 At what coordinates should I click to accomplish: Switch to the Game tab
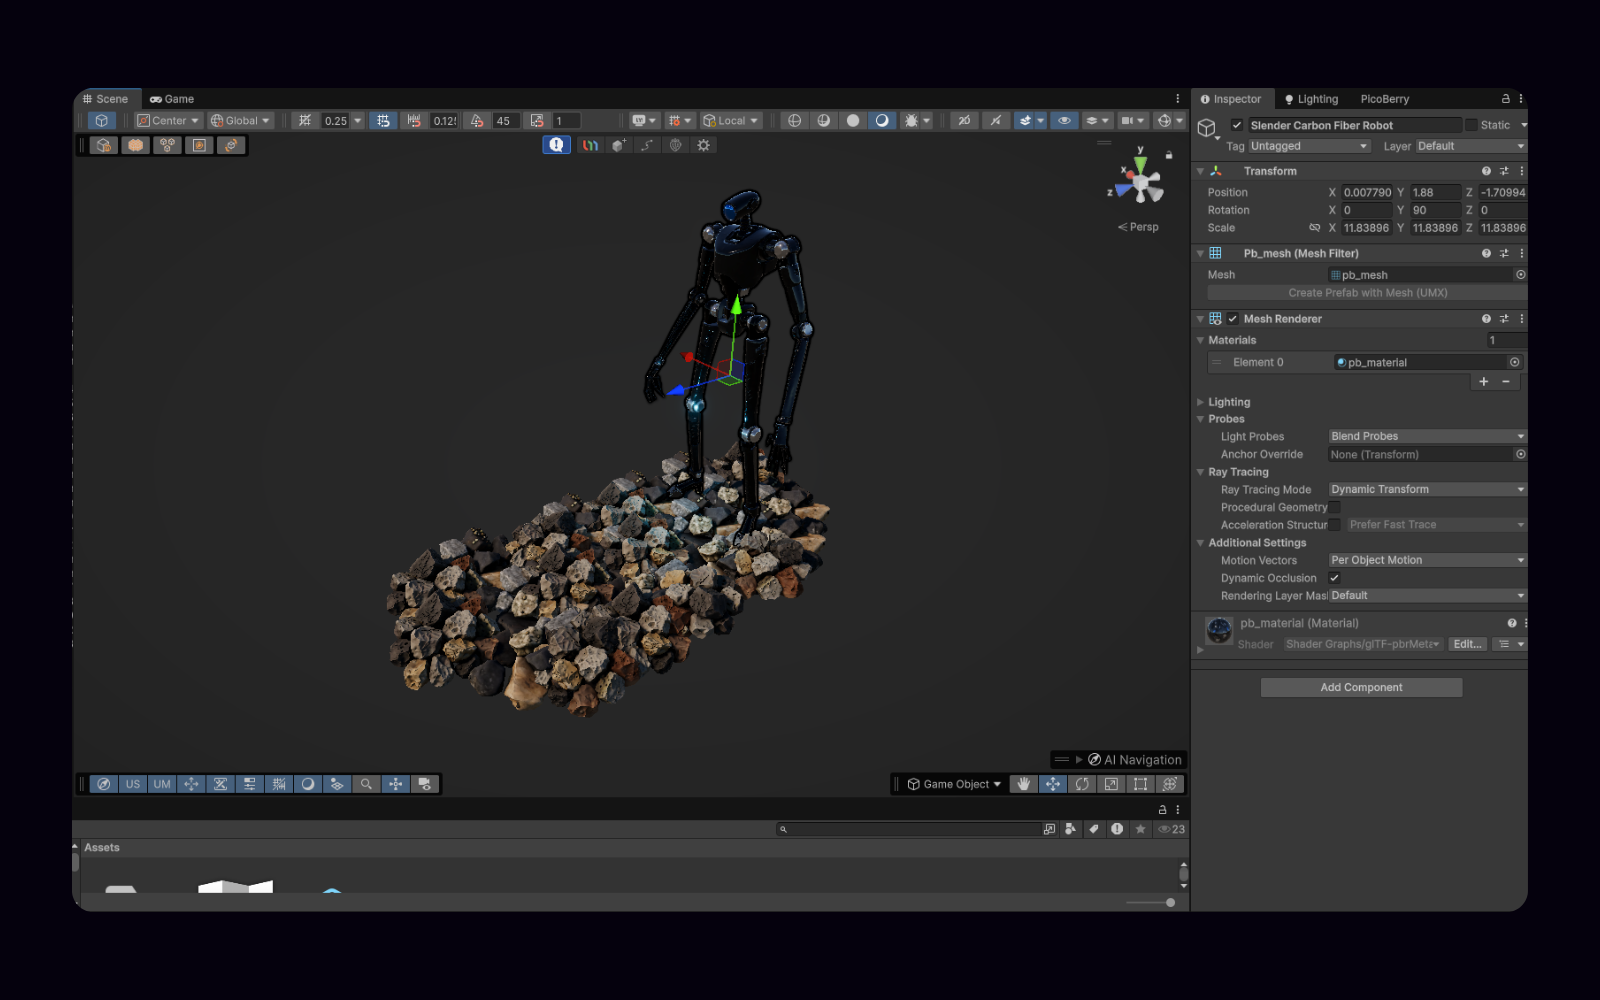coord(172,99)
